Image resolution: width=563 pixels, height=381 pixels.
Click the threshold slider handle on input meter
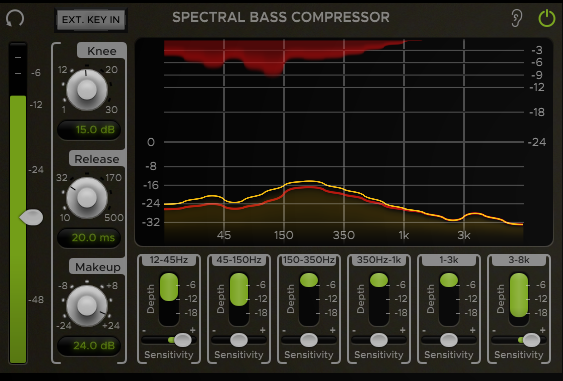tap(31, 218)
